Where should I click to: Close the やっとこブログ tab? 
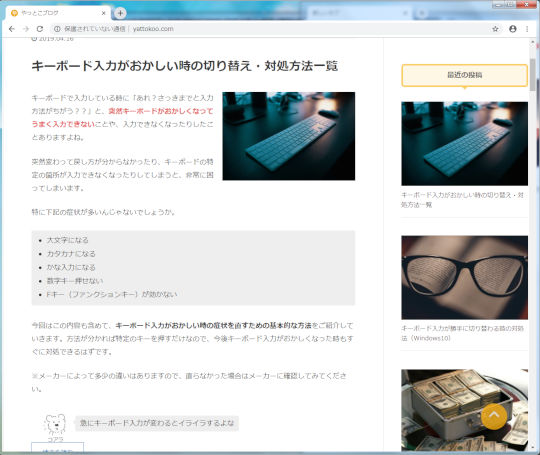pyautogui.click(x=104, y=13)
